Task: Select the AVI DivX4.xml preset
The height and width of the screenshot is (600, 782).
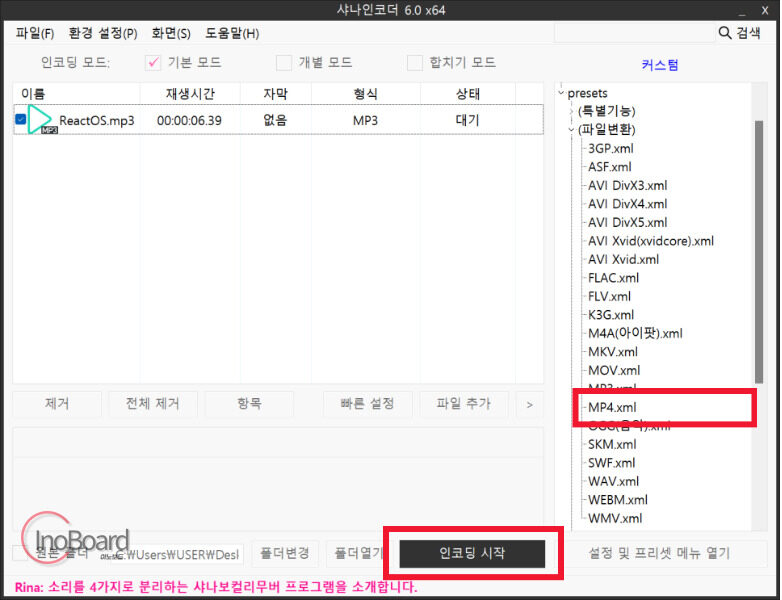Action: 627,204
